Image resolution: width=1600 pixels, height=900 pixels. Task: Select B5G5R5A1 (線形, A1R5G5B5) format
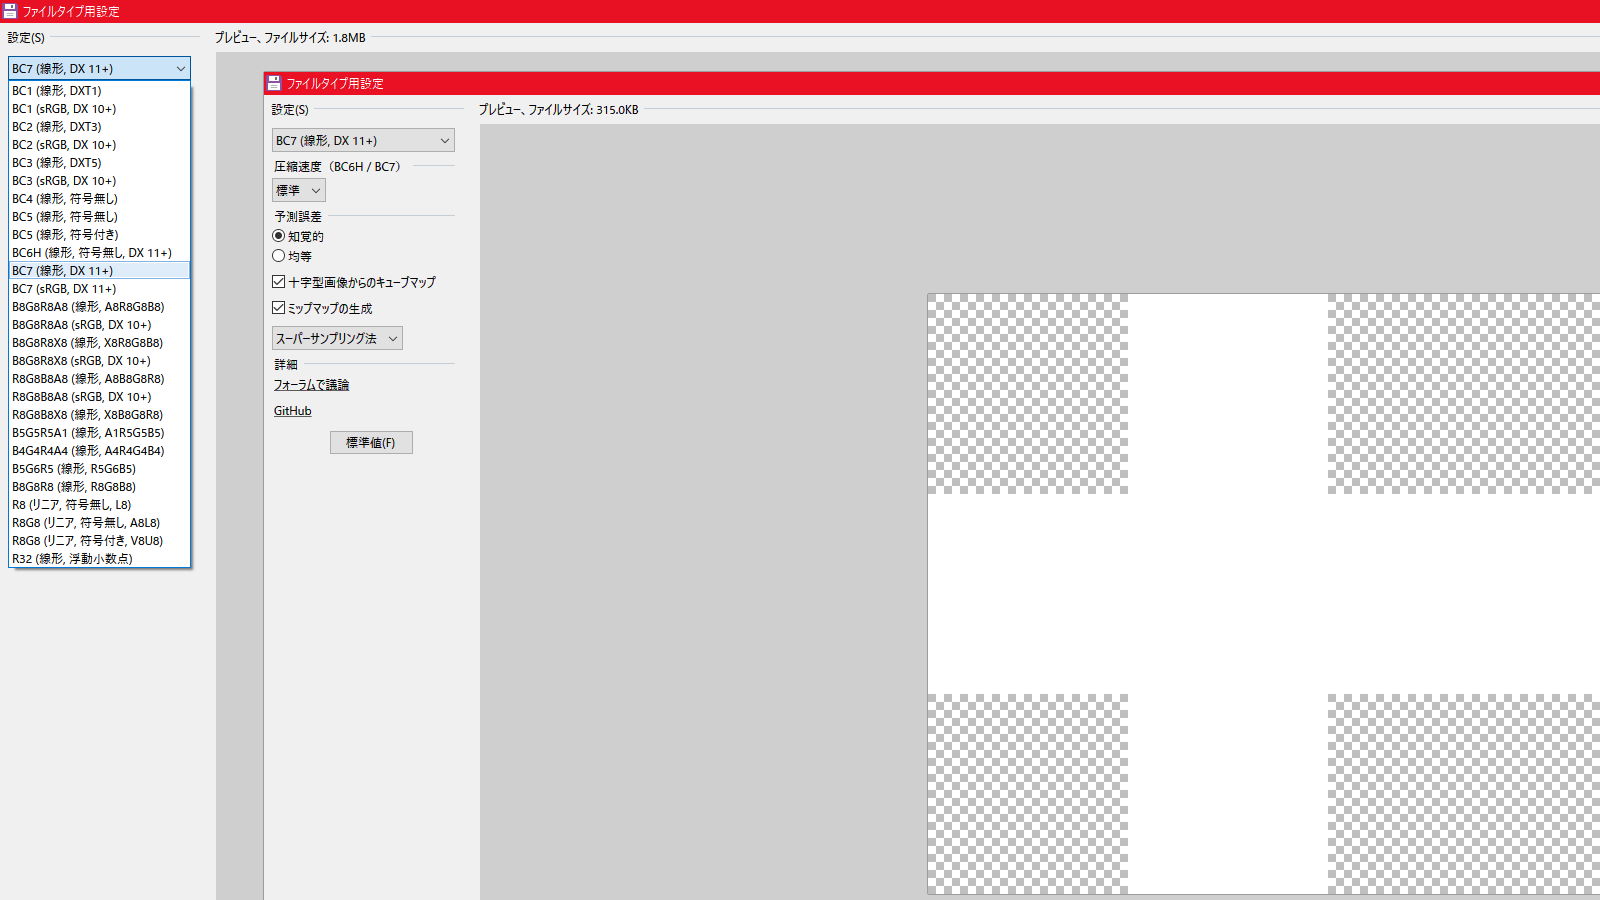(x=99, y=432)
